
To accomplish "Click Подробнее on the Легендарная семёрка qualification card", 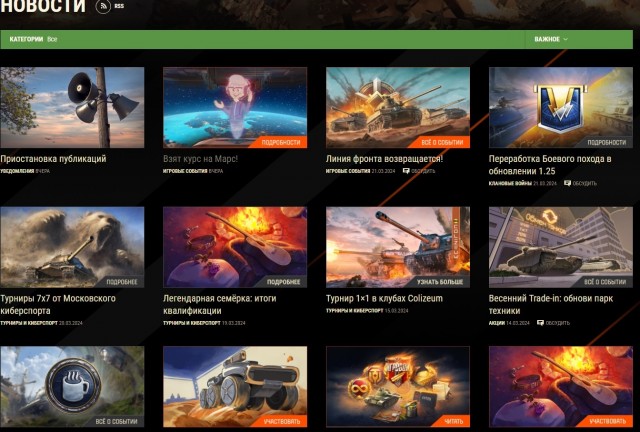I will tap(283, 282).
